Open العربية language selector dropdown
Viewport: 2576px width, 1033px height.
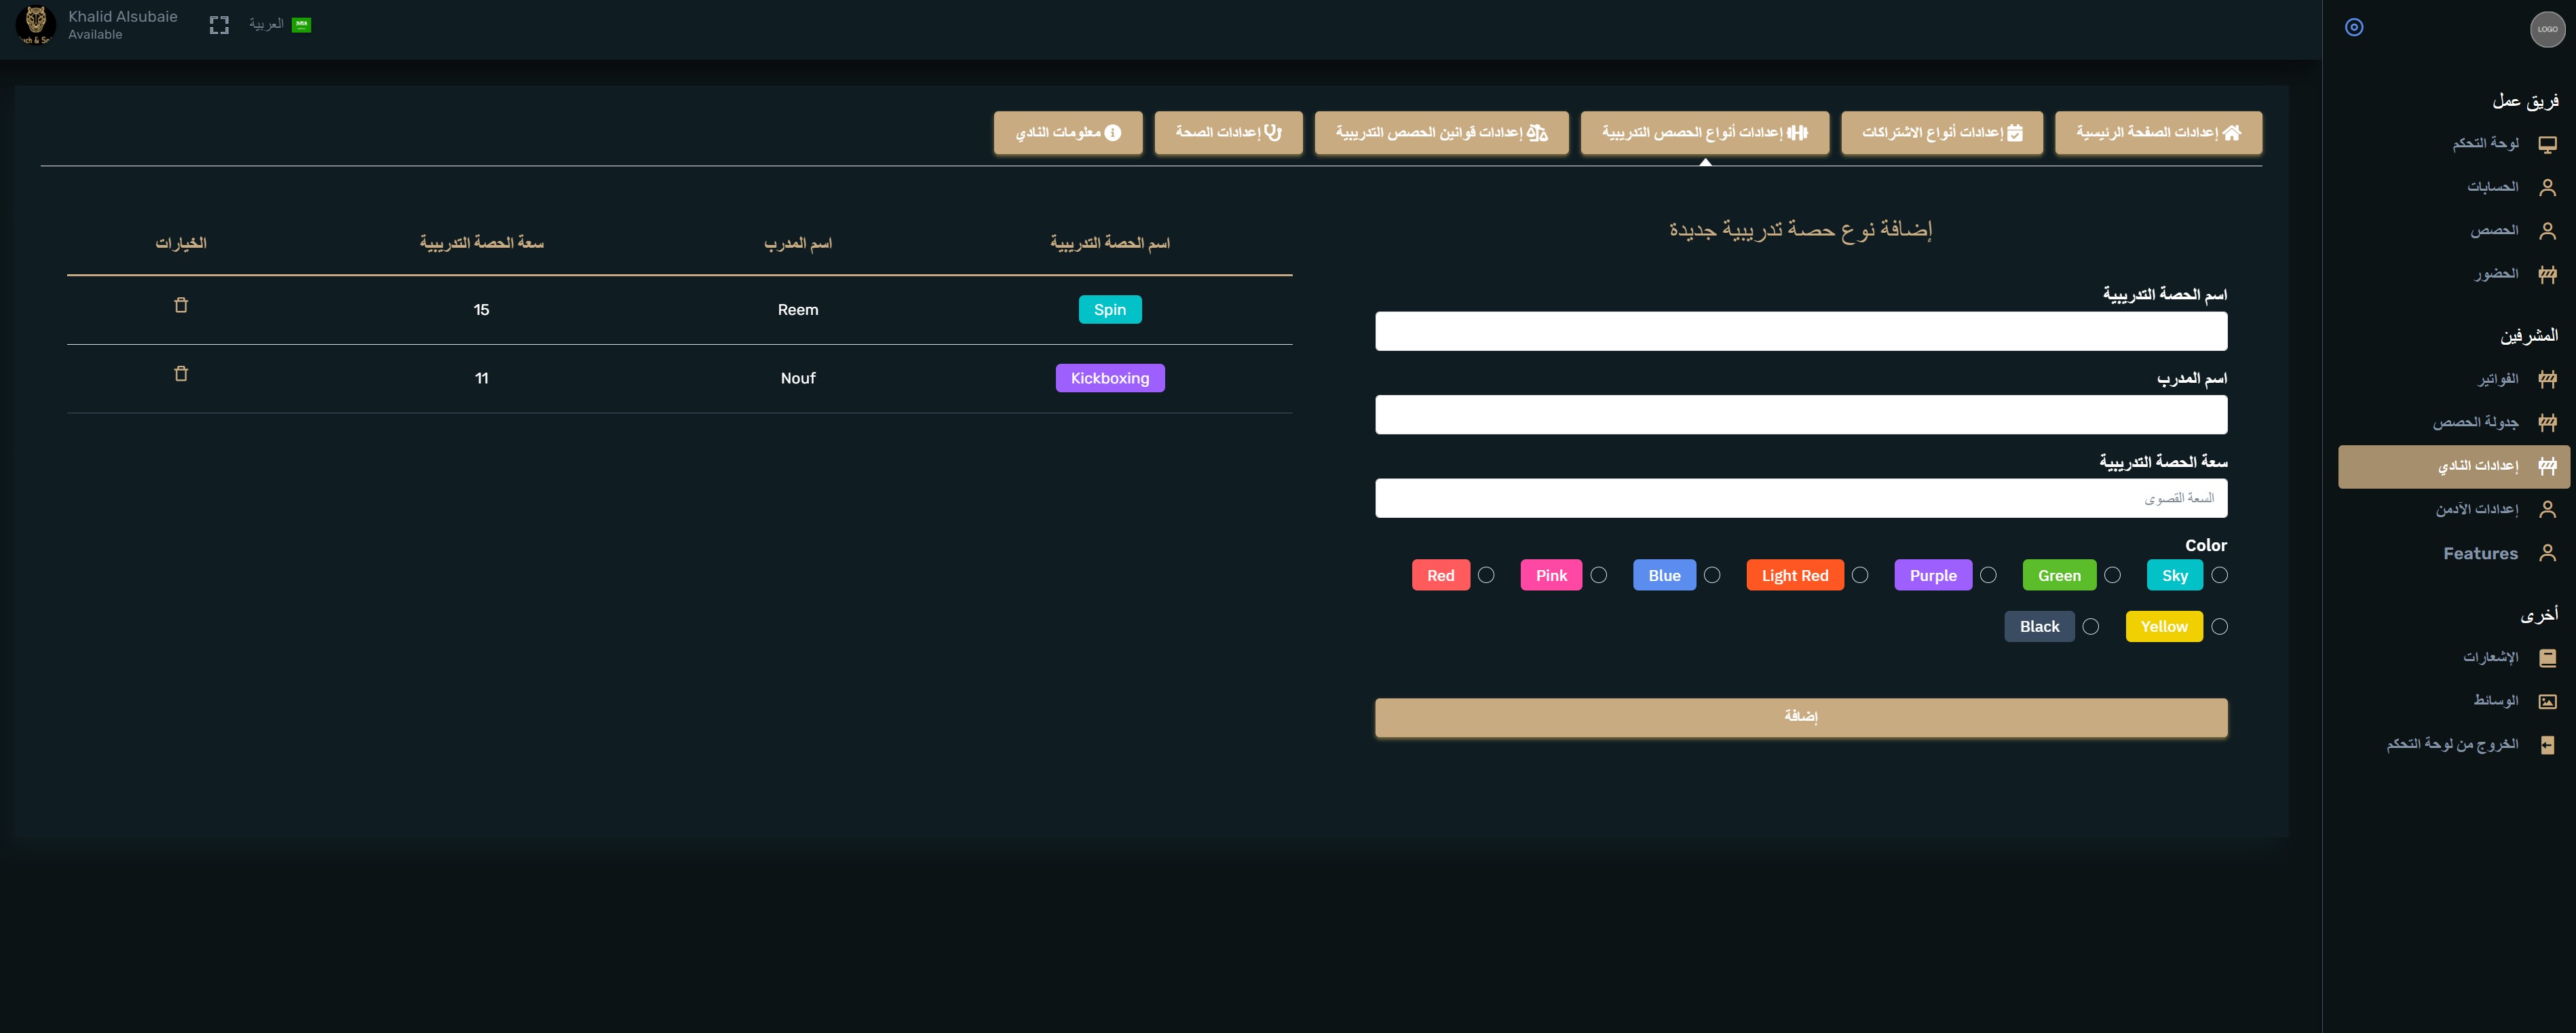(x=279, y=25)
